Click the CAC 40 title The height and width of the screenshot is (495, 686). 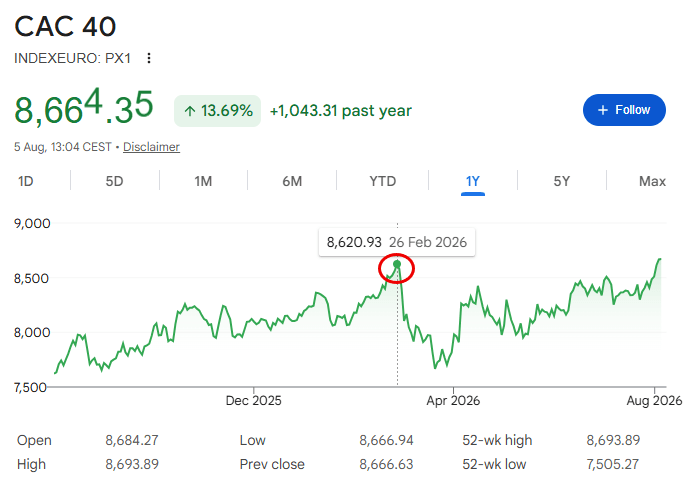tap(65, 26)
